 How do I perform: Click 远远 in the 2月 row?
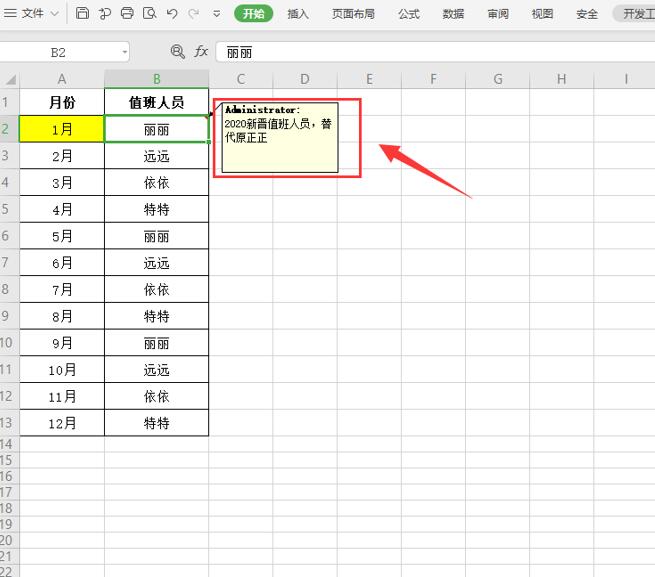coord(157,156)
